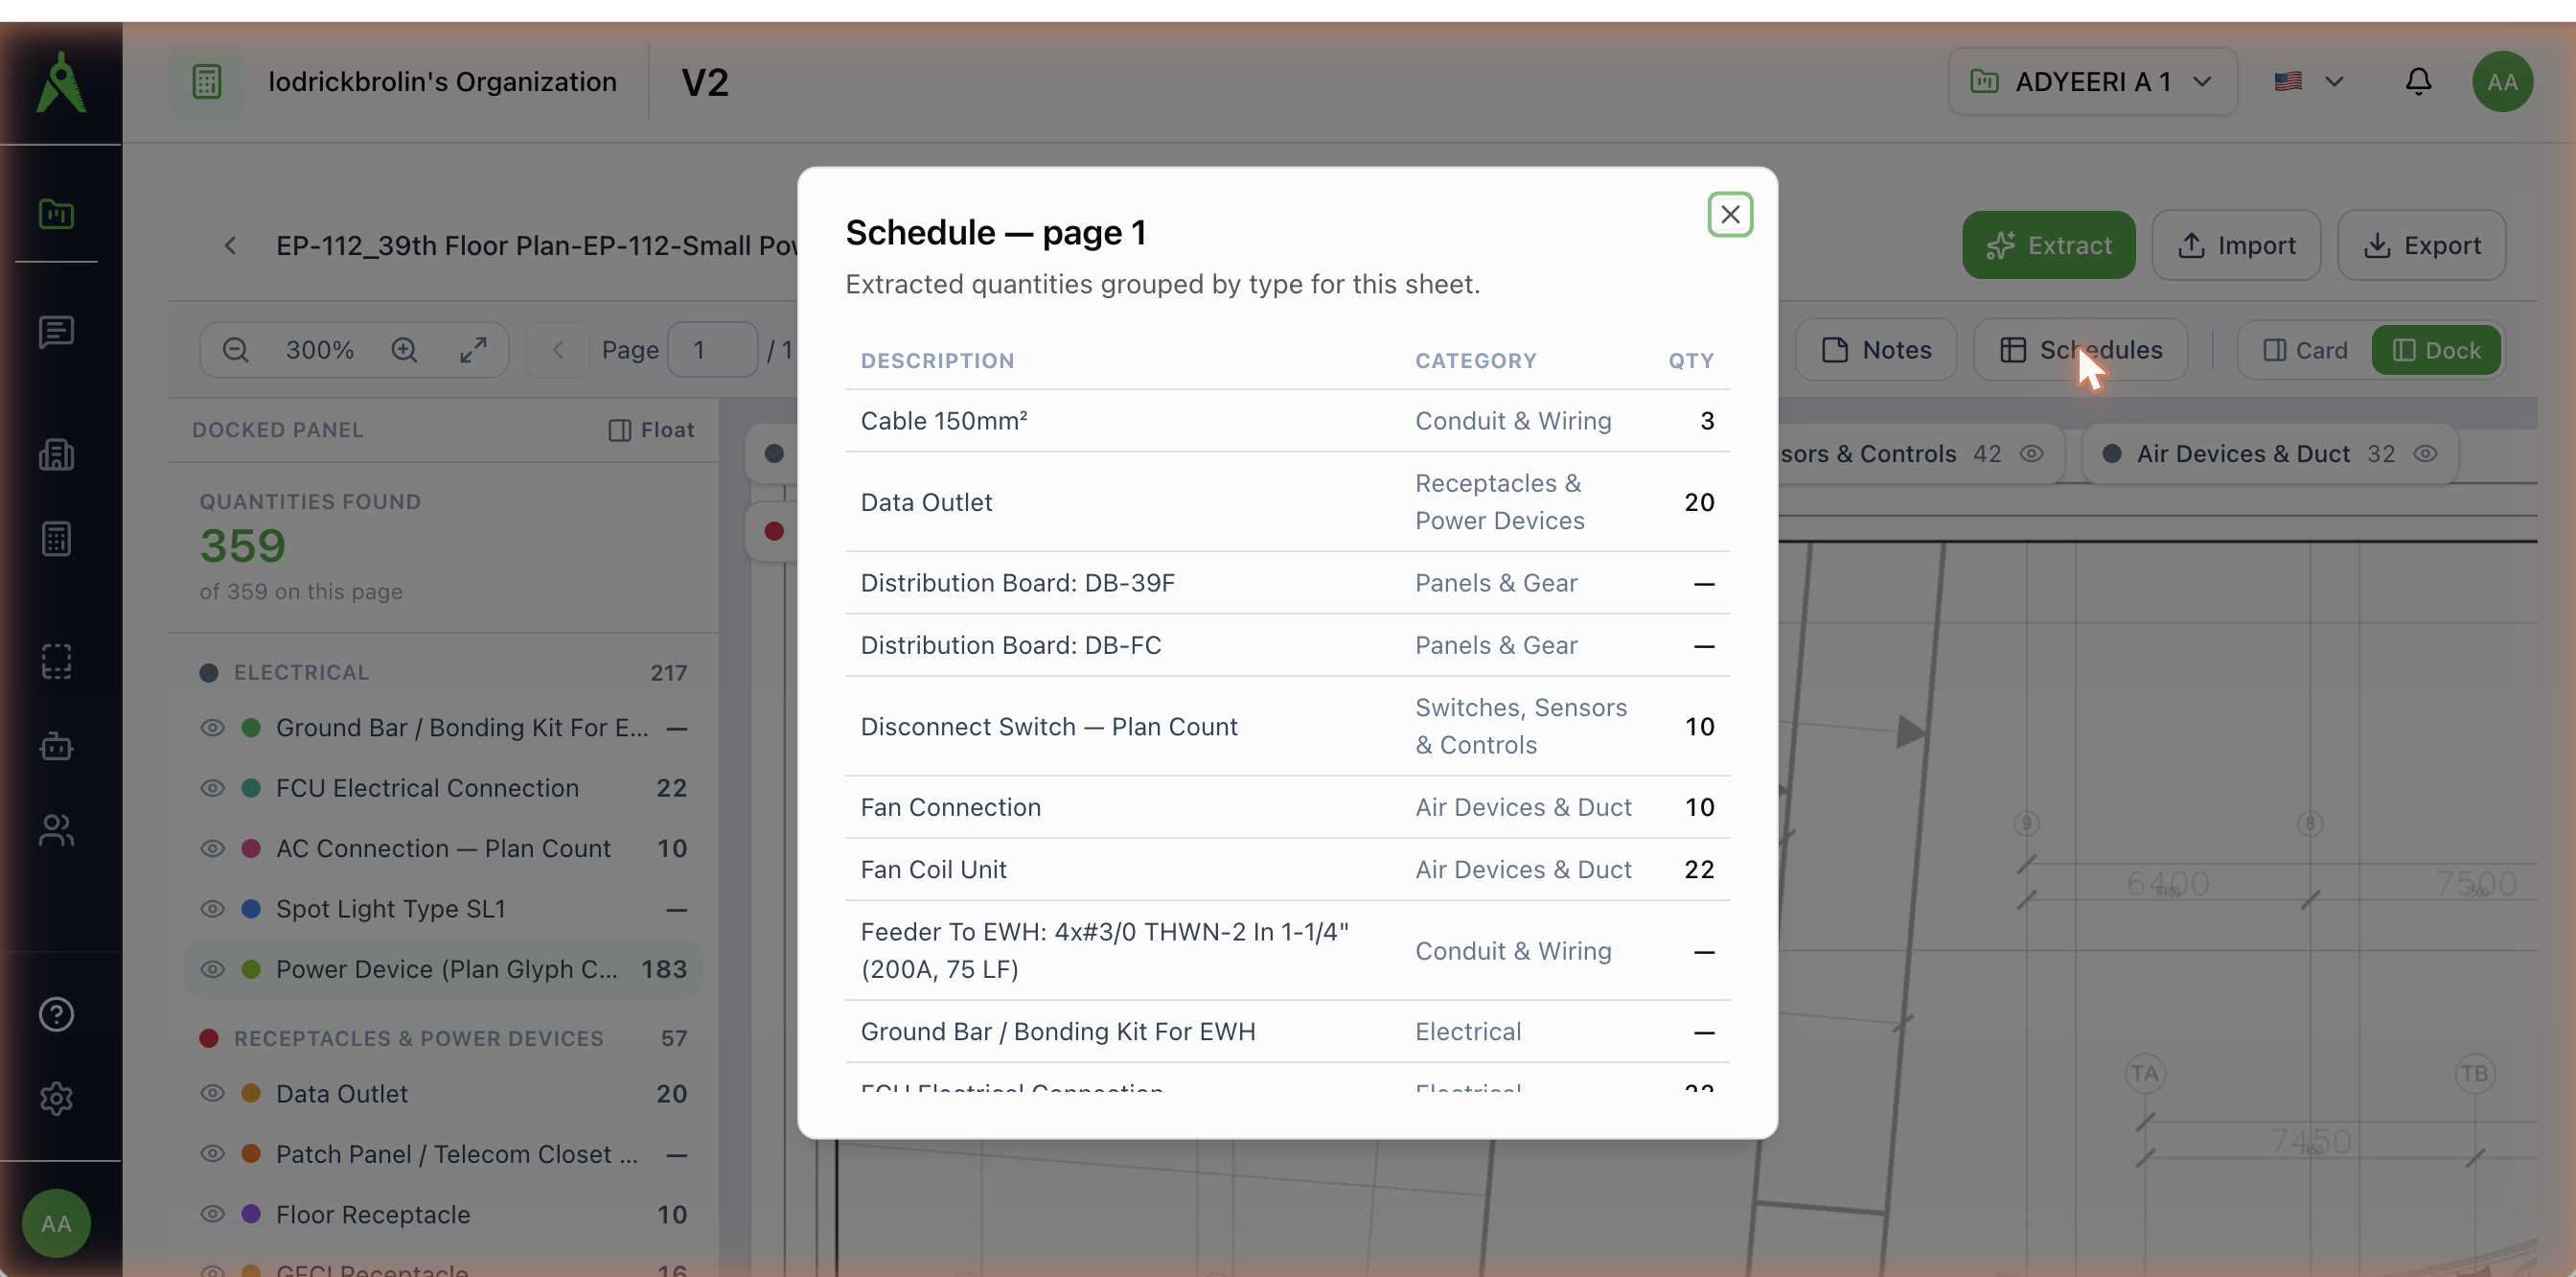
Task: Open the Schedules button
Action: tap(2080, 349)
